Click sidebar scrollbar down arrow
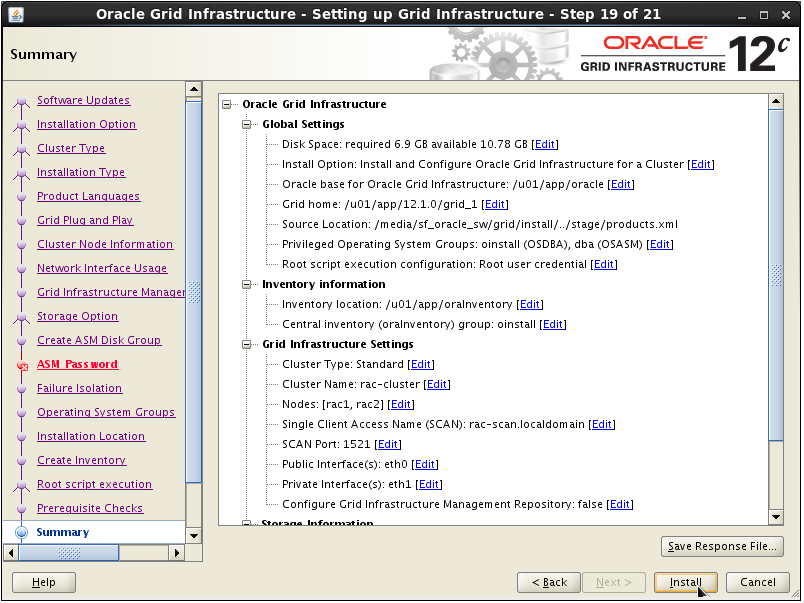 coord(194,536)
